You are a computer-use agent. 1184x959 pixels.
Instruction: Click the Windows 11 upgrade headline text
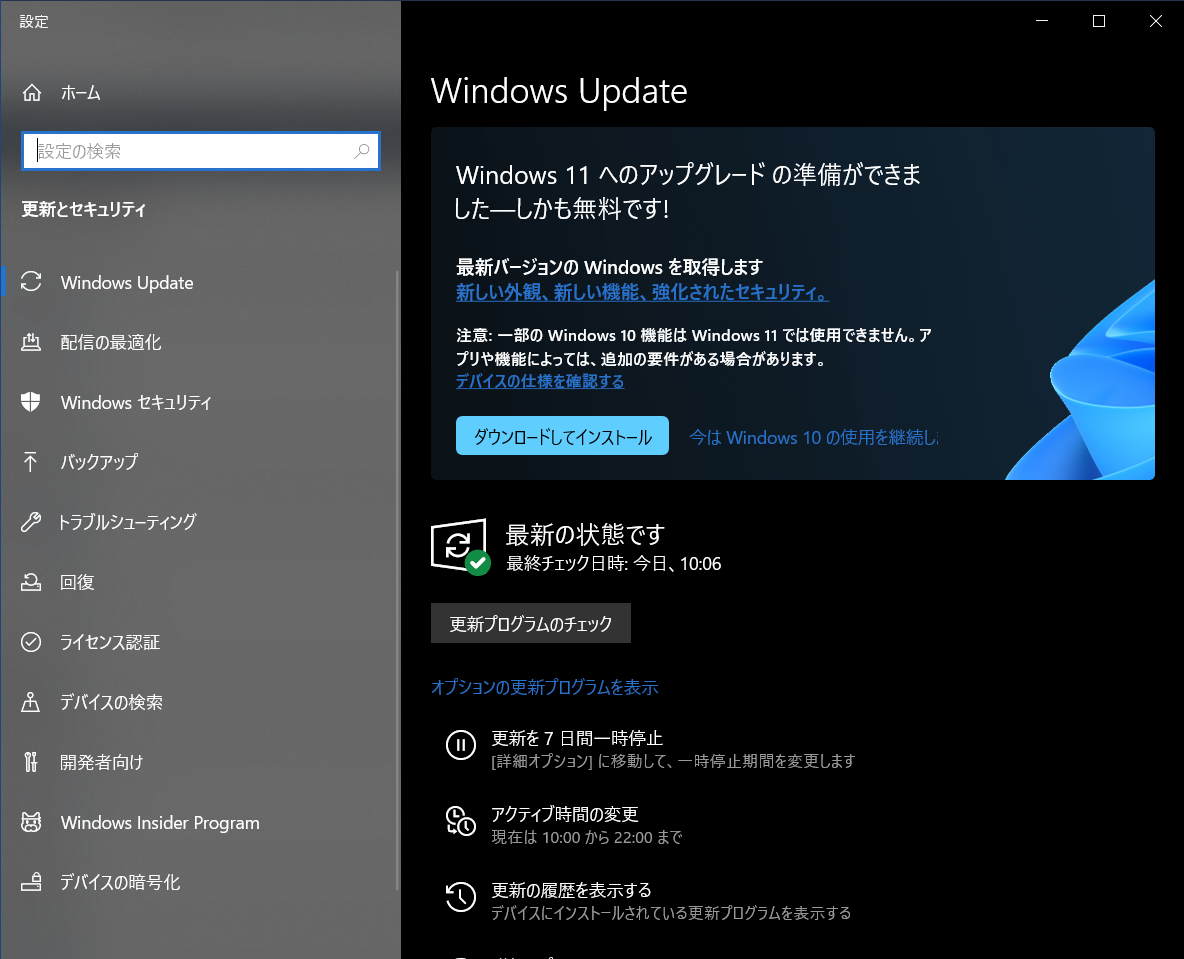(x=688, y=192)
